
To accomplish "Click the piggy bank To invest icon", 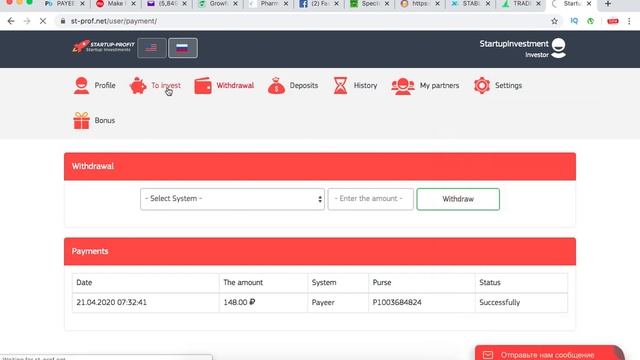I will coord(138,86).
